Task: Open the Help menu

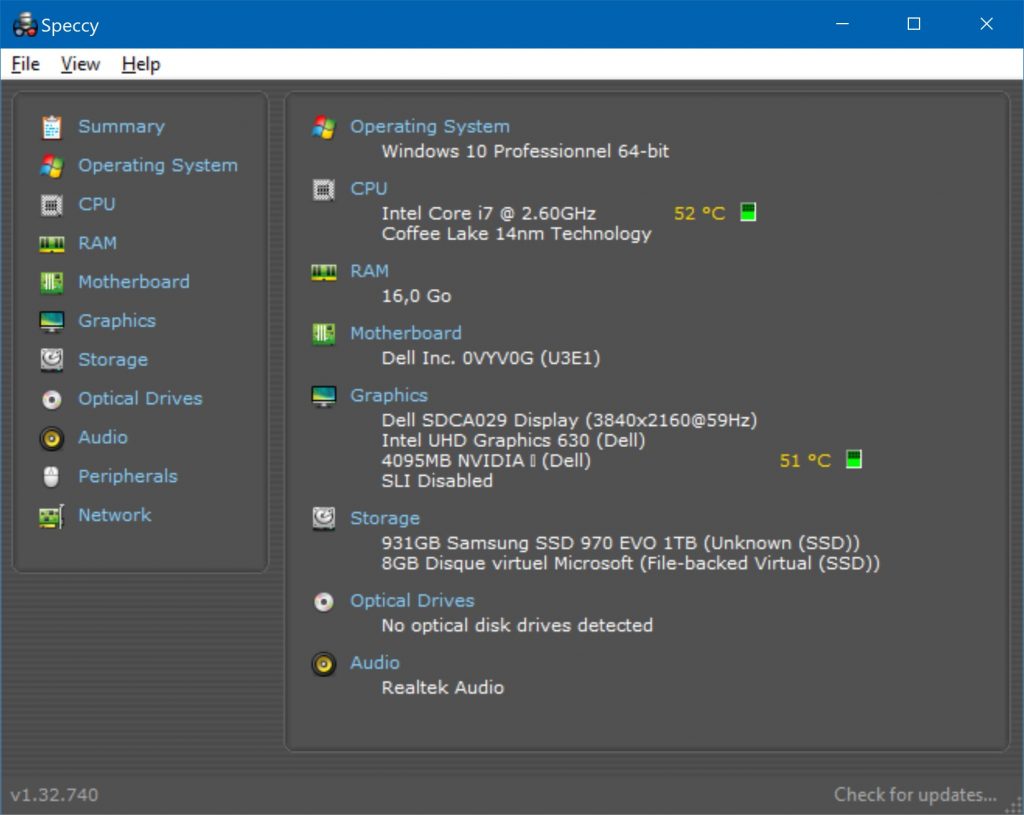Action: [141, 64]
